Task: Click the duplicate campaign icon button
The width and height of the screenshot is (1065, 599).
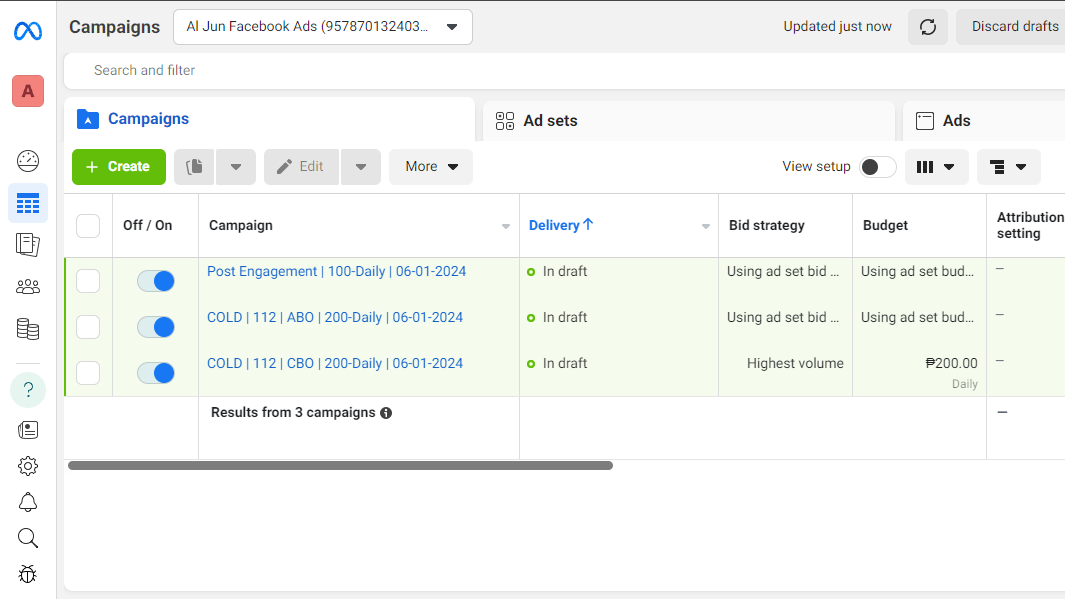Action: tap(195, 167)
